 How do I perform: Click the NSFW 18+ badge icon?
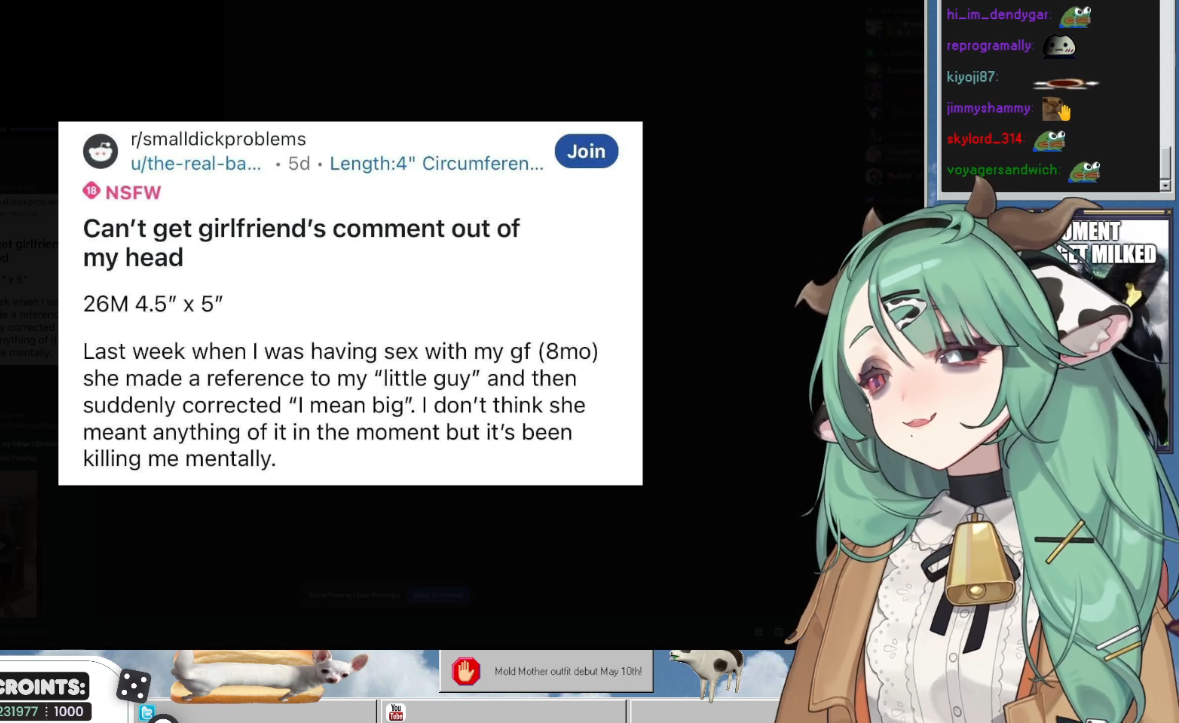point(91,191)
